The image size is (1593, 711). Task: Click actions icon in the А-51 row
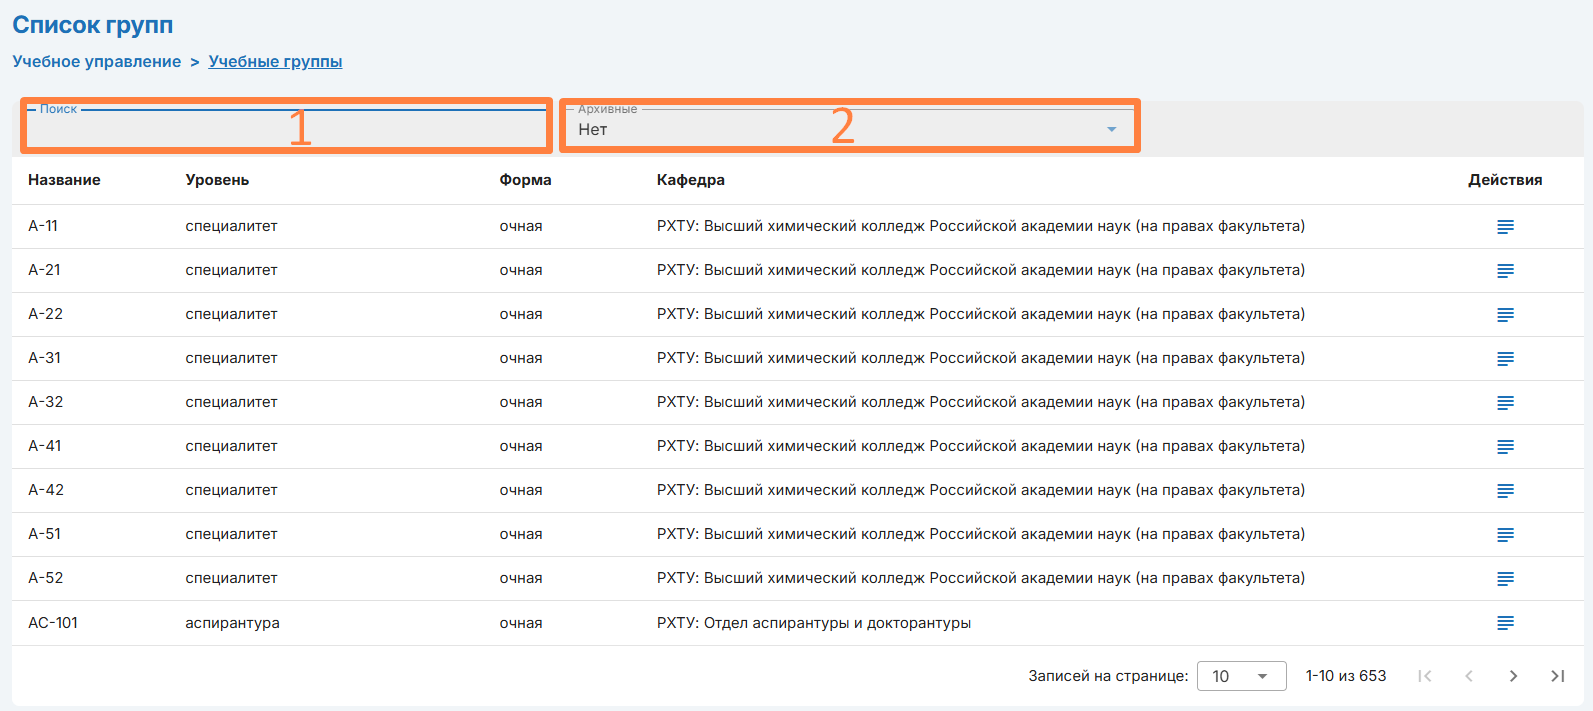coord(1505,535)
